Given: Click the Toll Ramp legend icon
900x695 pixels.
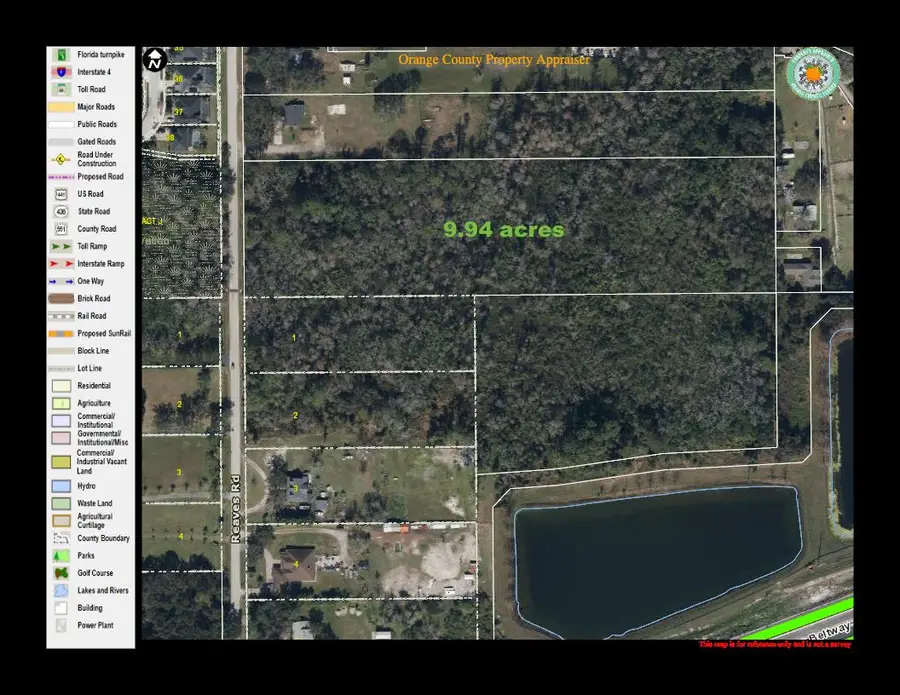Looking at the screenshot, I should coord(60,246).
